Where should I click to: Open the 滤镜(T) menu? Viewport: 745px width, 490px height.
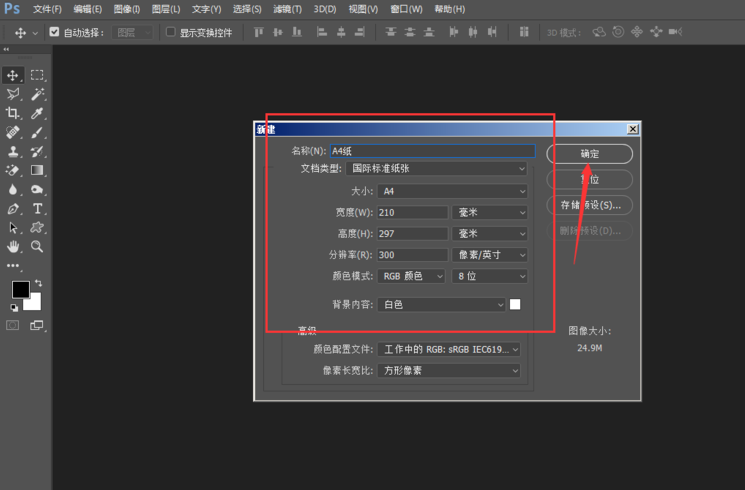coord(287,9)
